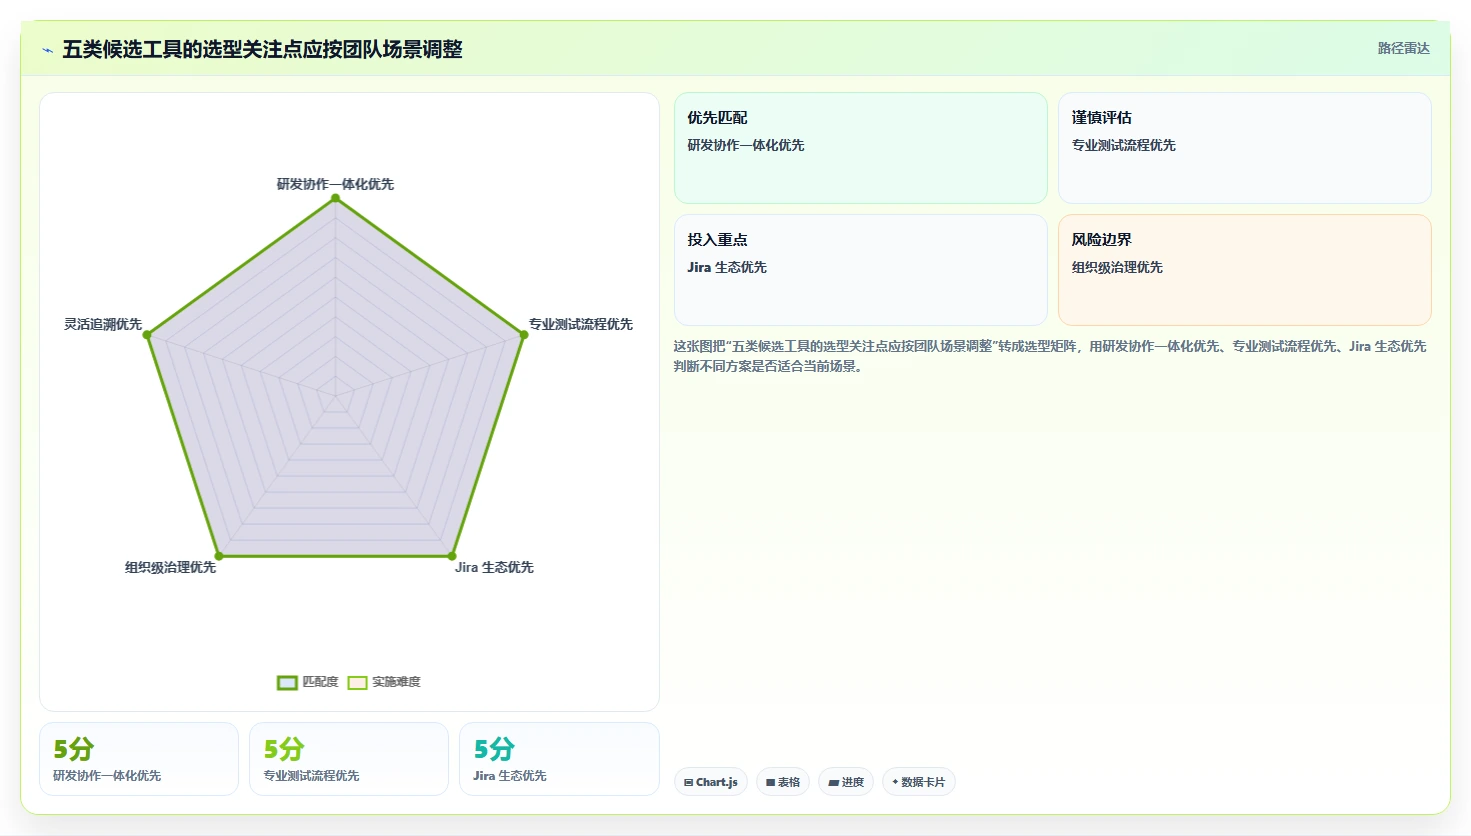Click the 进度 tag chip
The height and width of the screenshot is (836, 1471).
846,782
